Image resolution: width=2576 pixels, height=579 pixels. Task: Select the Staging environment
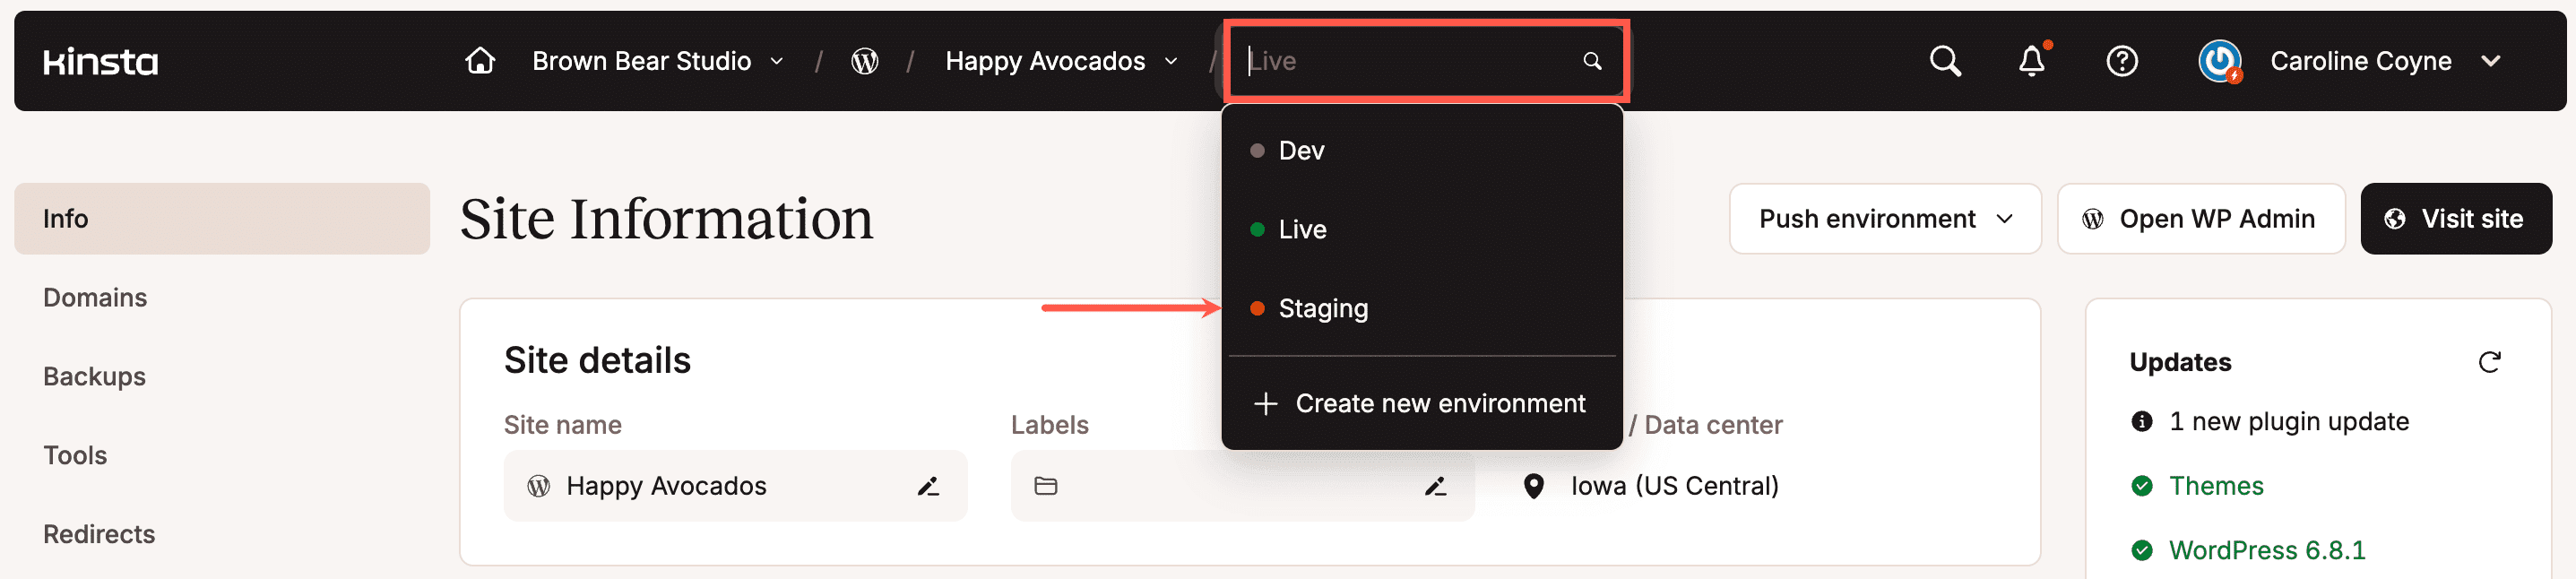pyautogui.click(x=1323, y=308)
